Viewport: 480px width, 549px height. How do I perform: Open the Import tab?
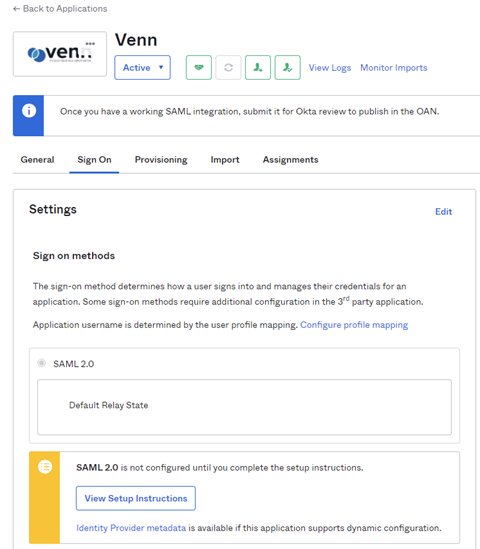click(225, 160)
